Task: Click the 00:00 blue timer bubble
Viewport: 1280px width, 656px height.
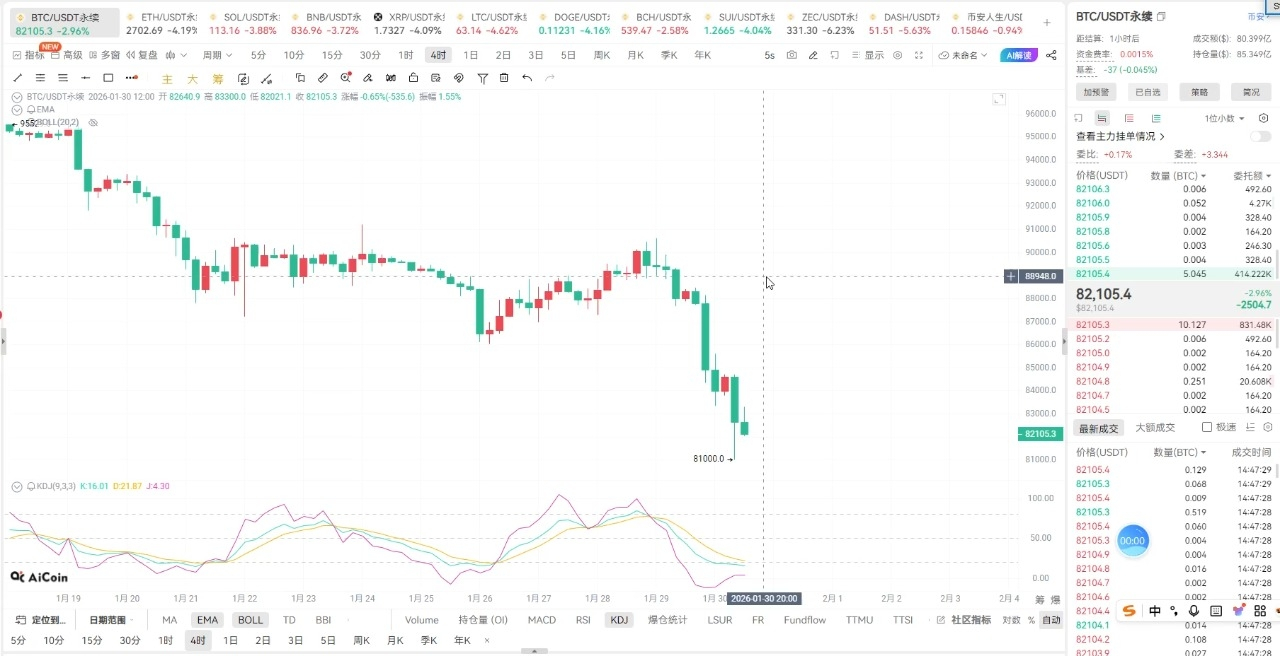Action: point(1132,540)
